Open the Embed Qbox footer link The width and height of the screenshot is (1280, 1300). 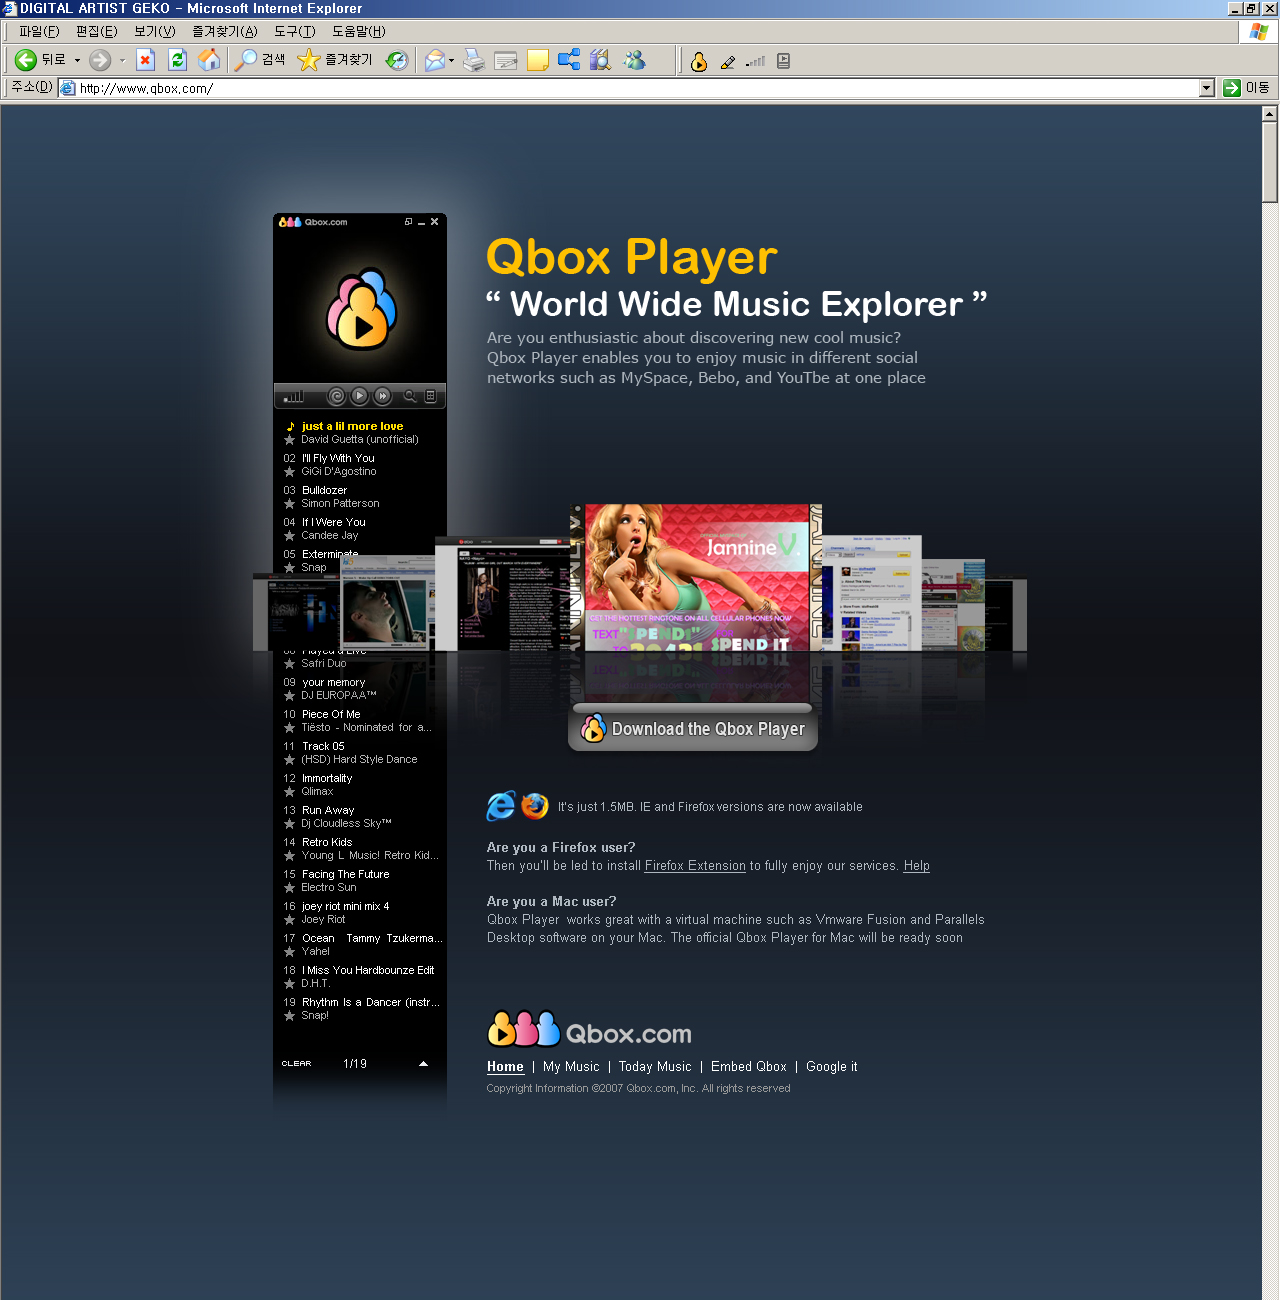[x=749, y=1067]
